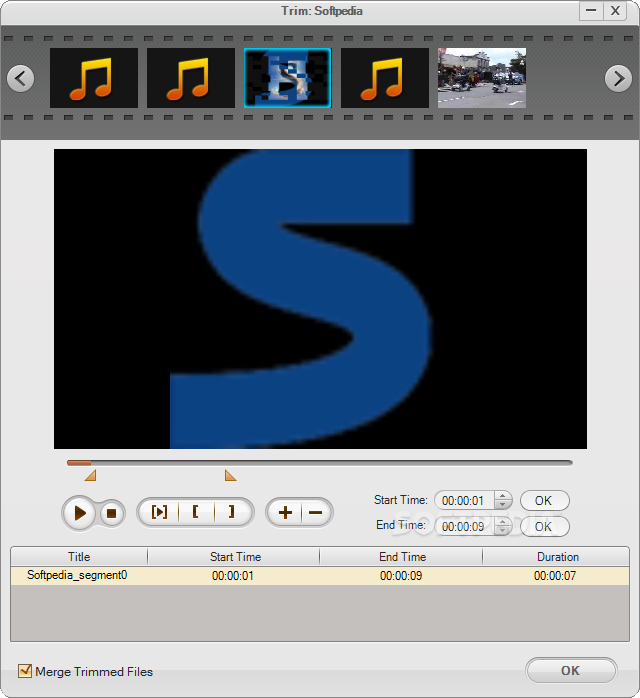Click the main OK button at bottom
The height and width of the screenshot is (698, 640).
pos(571,670)
